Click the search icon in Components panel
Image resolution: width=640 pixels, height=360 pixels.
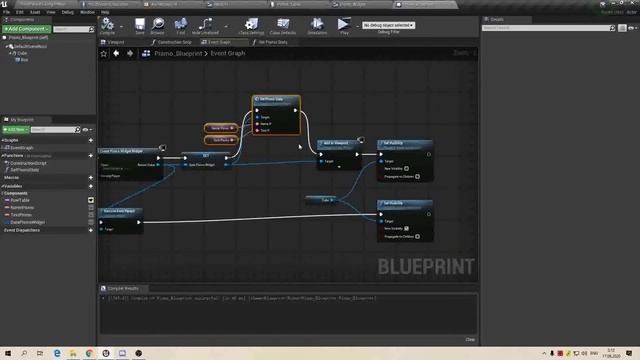91,29
